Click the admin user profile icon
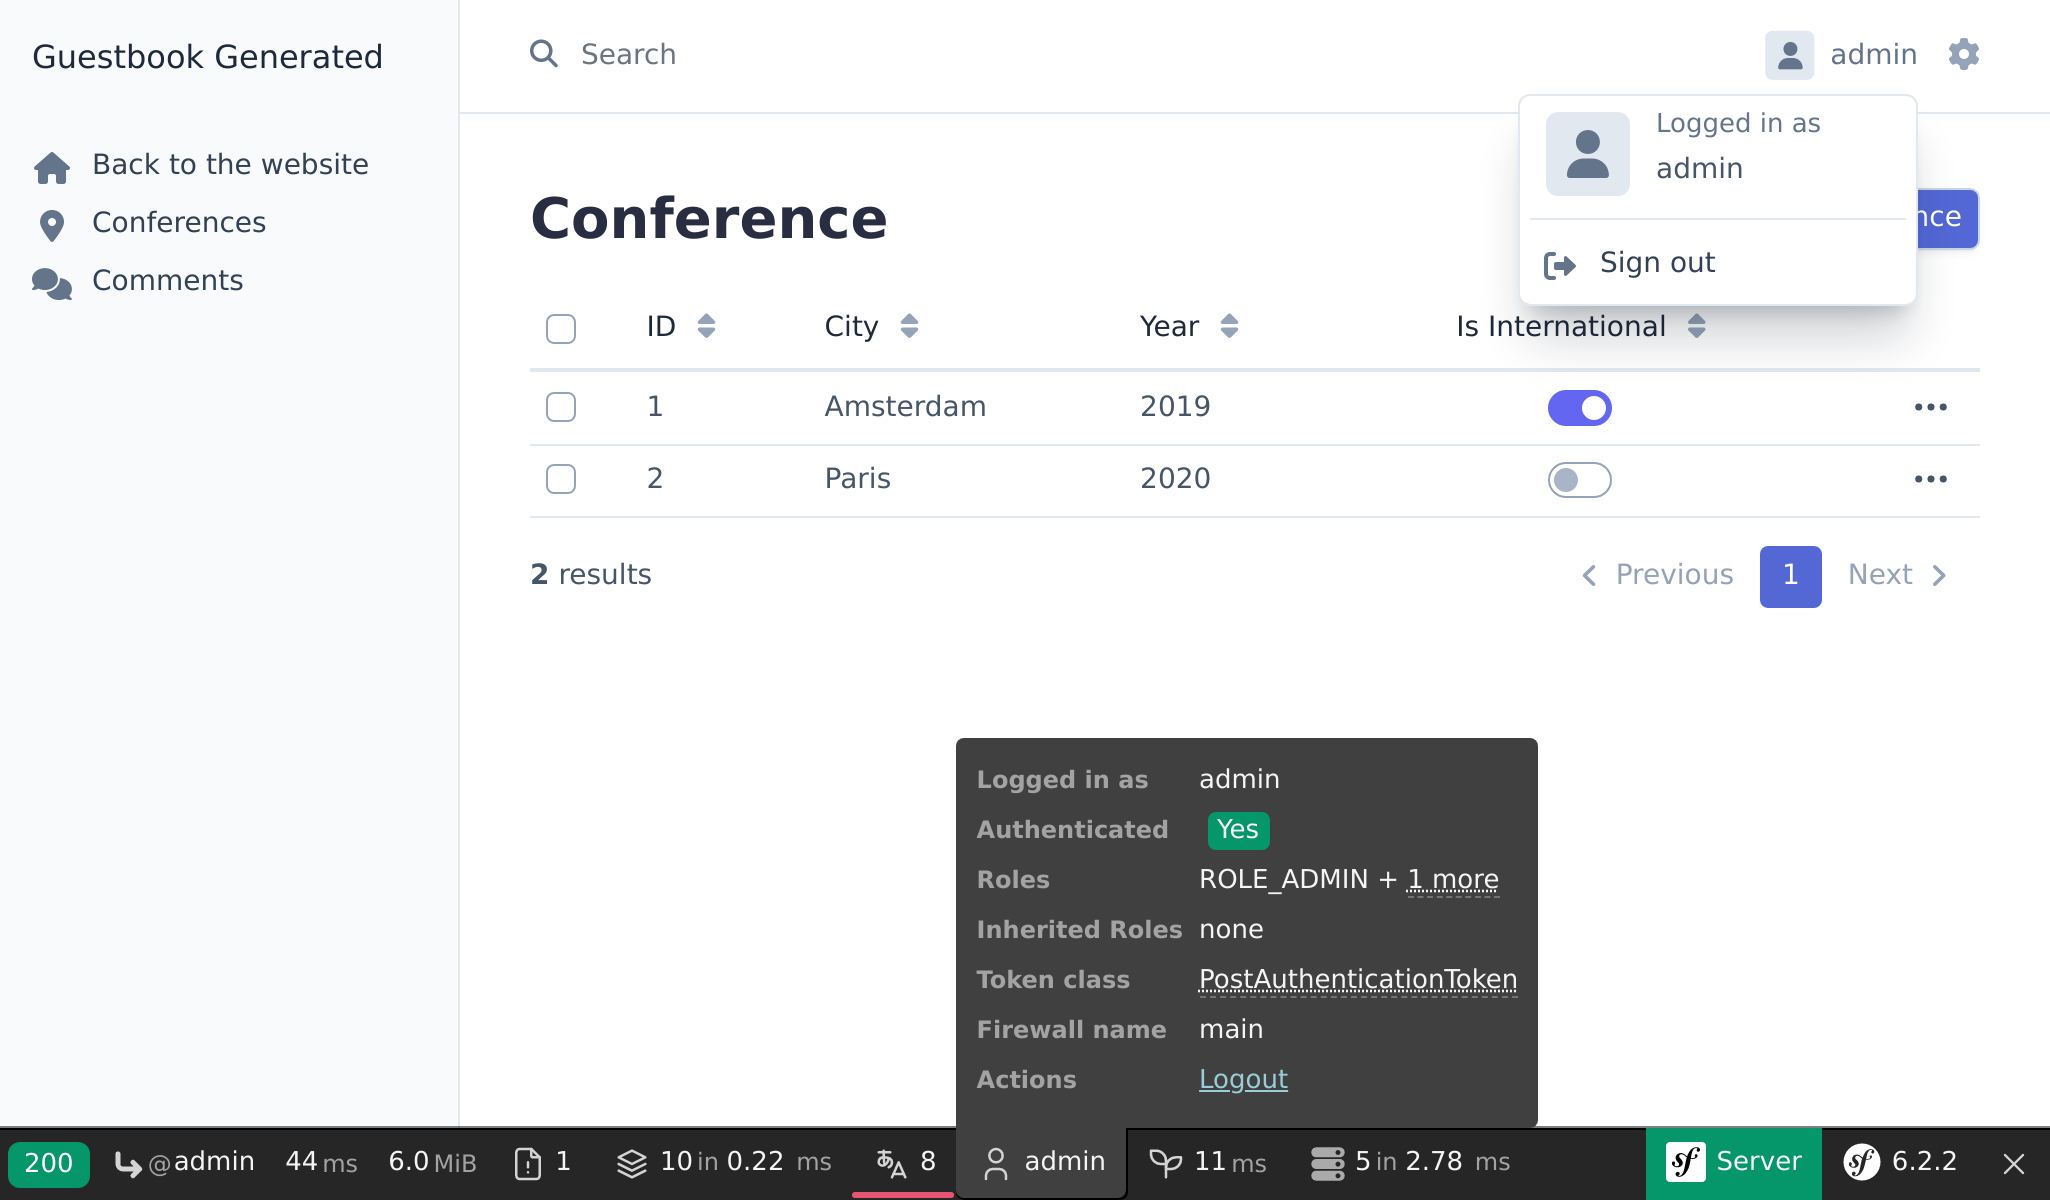Image resolution: width=2050 pixels, height=1200 pixels. pos(1789,54)
